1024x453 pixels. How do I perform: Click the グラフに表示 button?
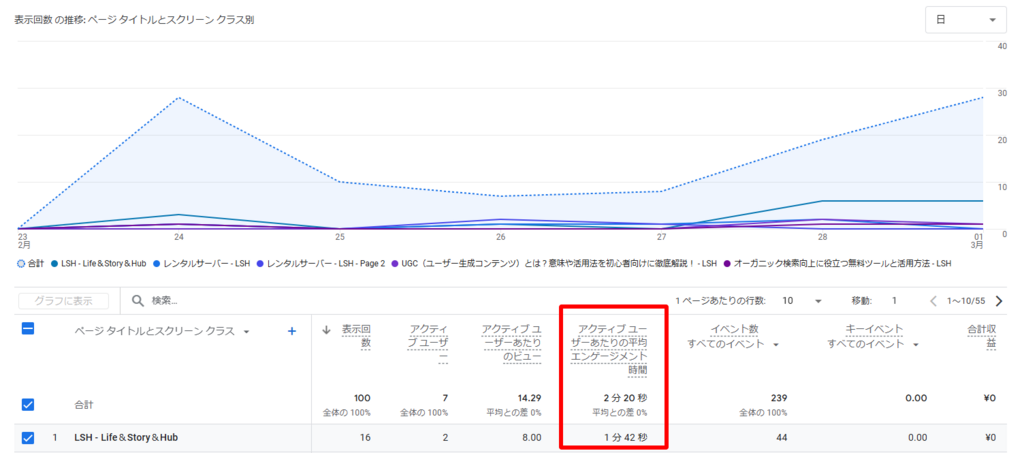coord(64,300)
